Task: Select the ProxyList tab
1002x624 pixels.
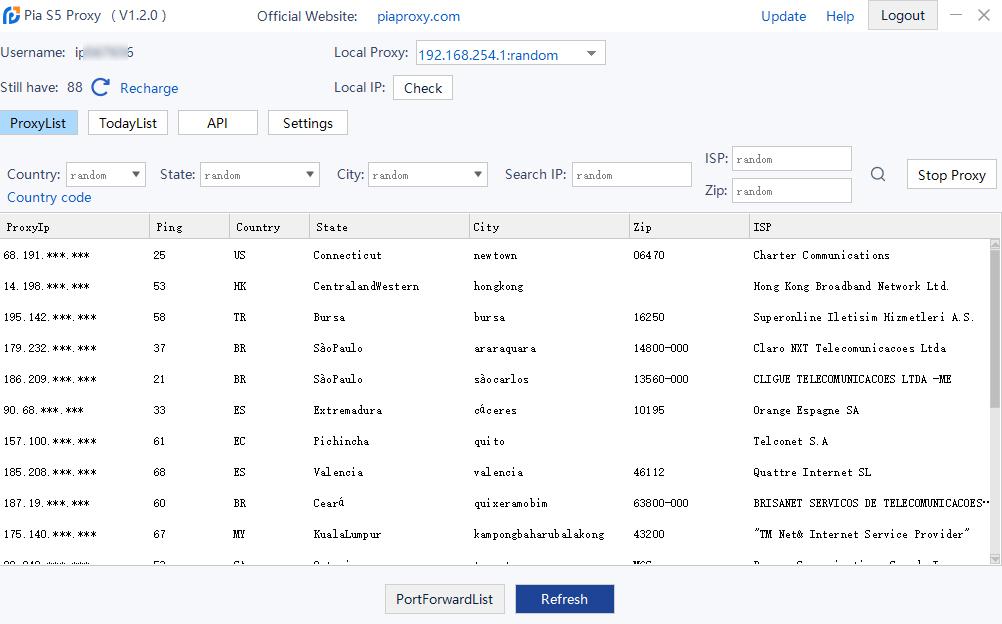Action: (38, 123)
